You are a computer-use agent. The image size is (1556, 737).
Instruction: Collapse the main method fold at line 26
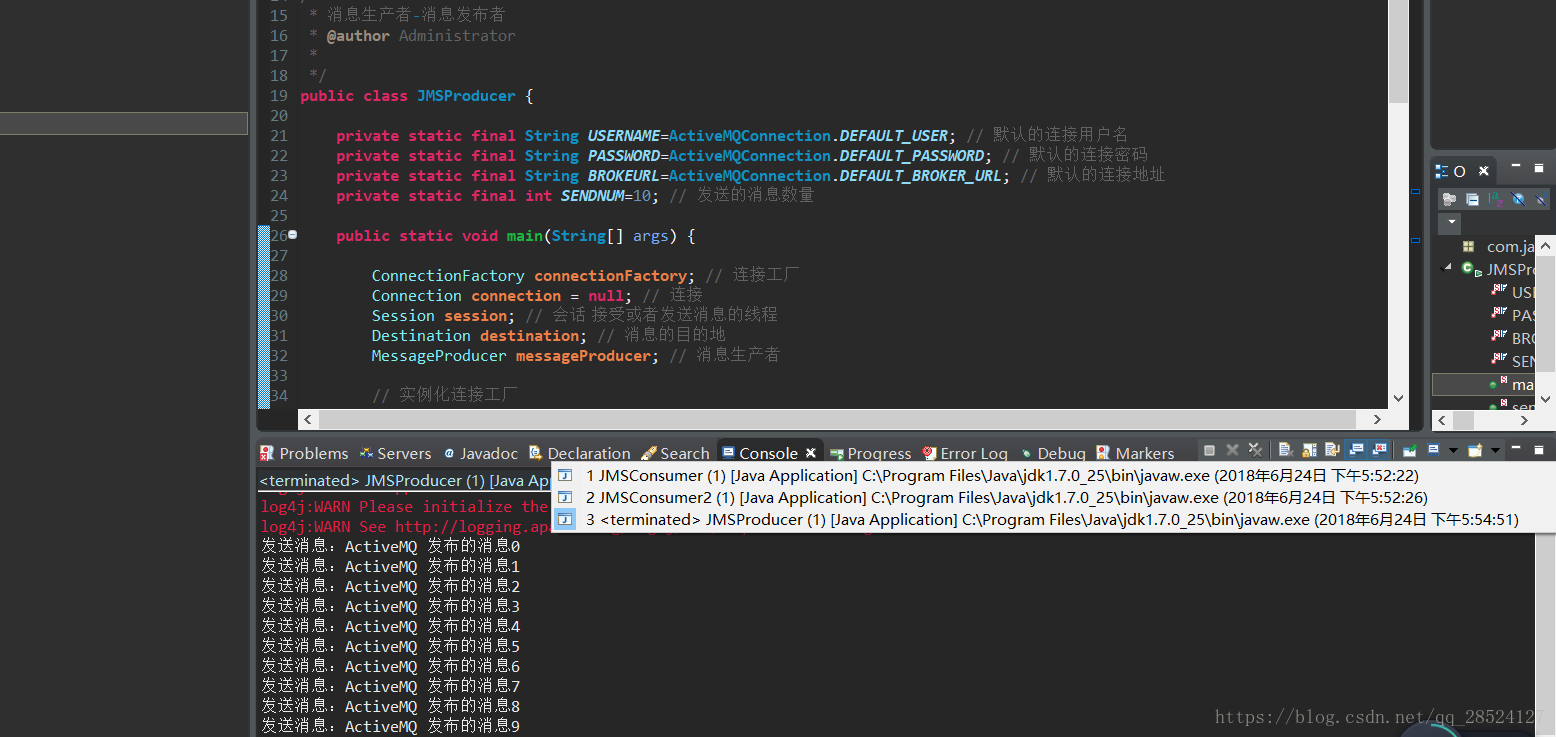[292, 235]
